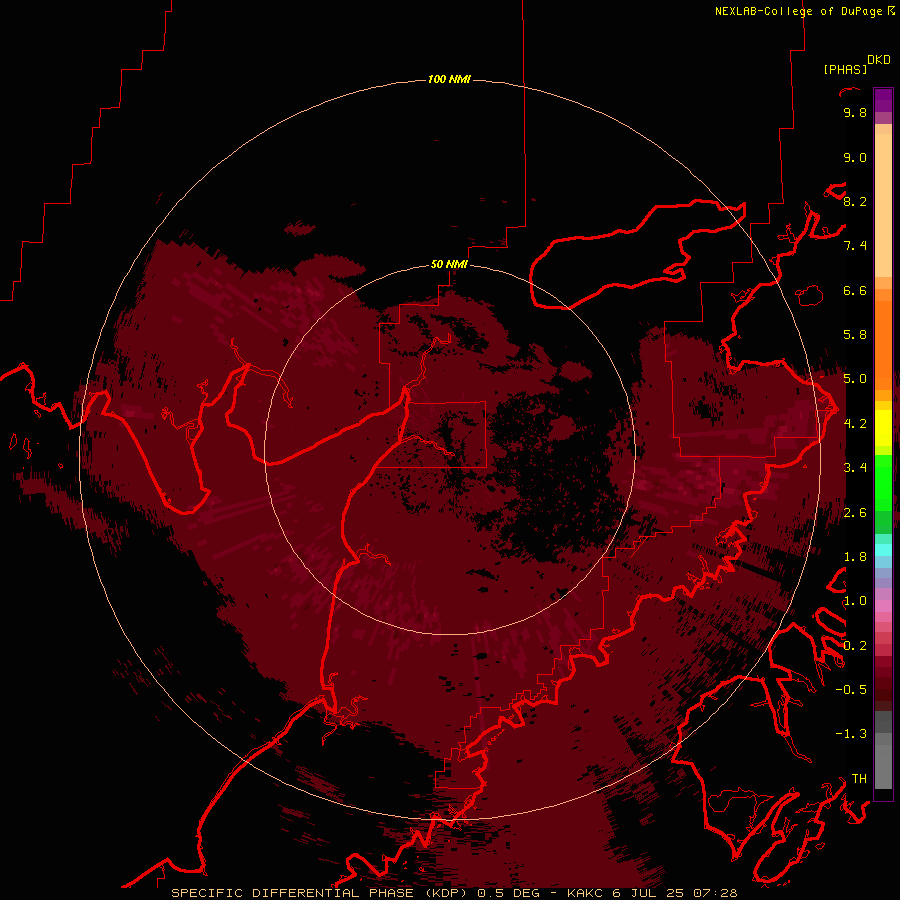Image resolution: width=900 pixels, height=900 pixels.
Task: Click the 0.2 scale value
Action: (x=855, y=646)
